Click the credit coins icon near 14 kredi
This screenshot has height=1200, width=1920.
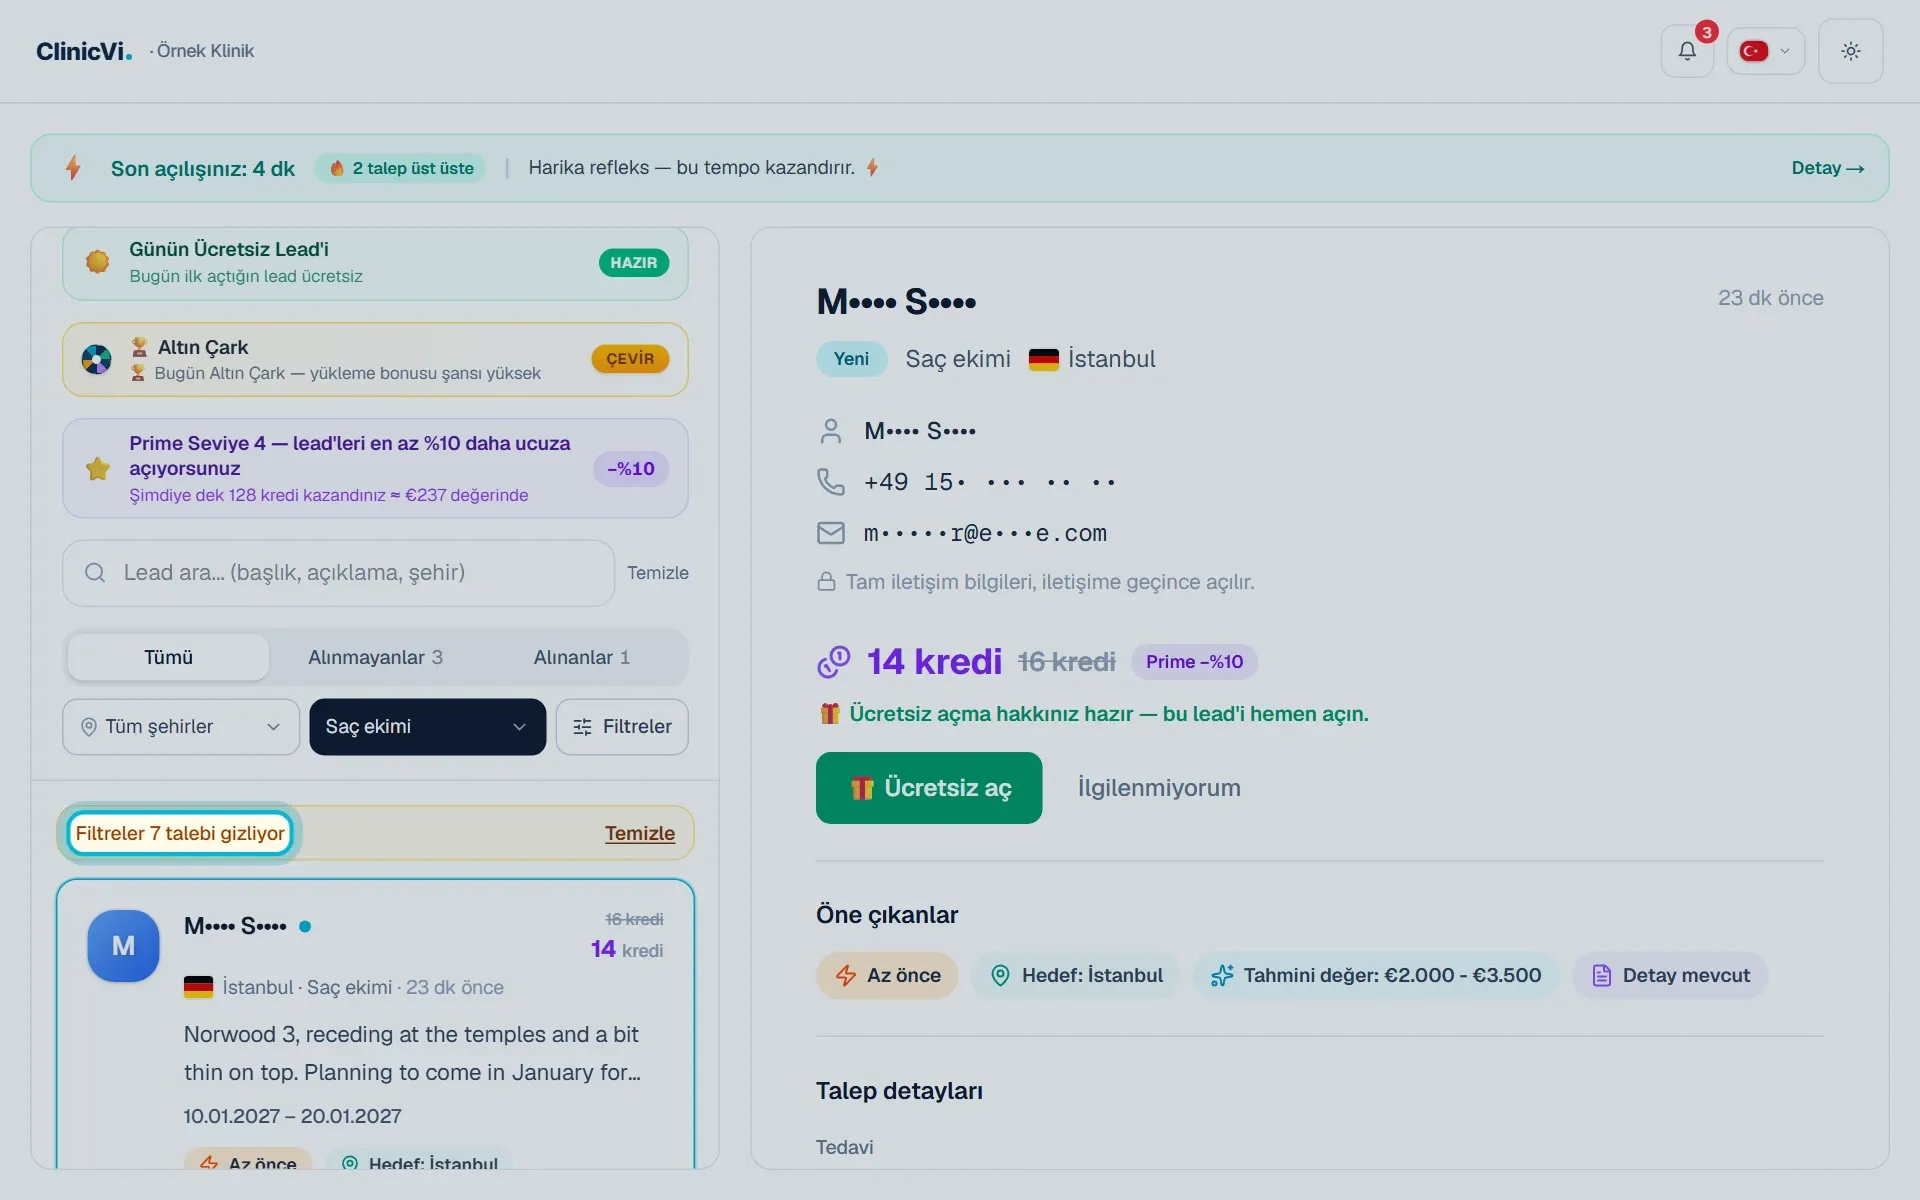tap(833, 661)
